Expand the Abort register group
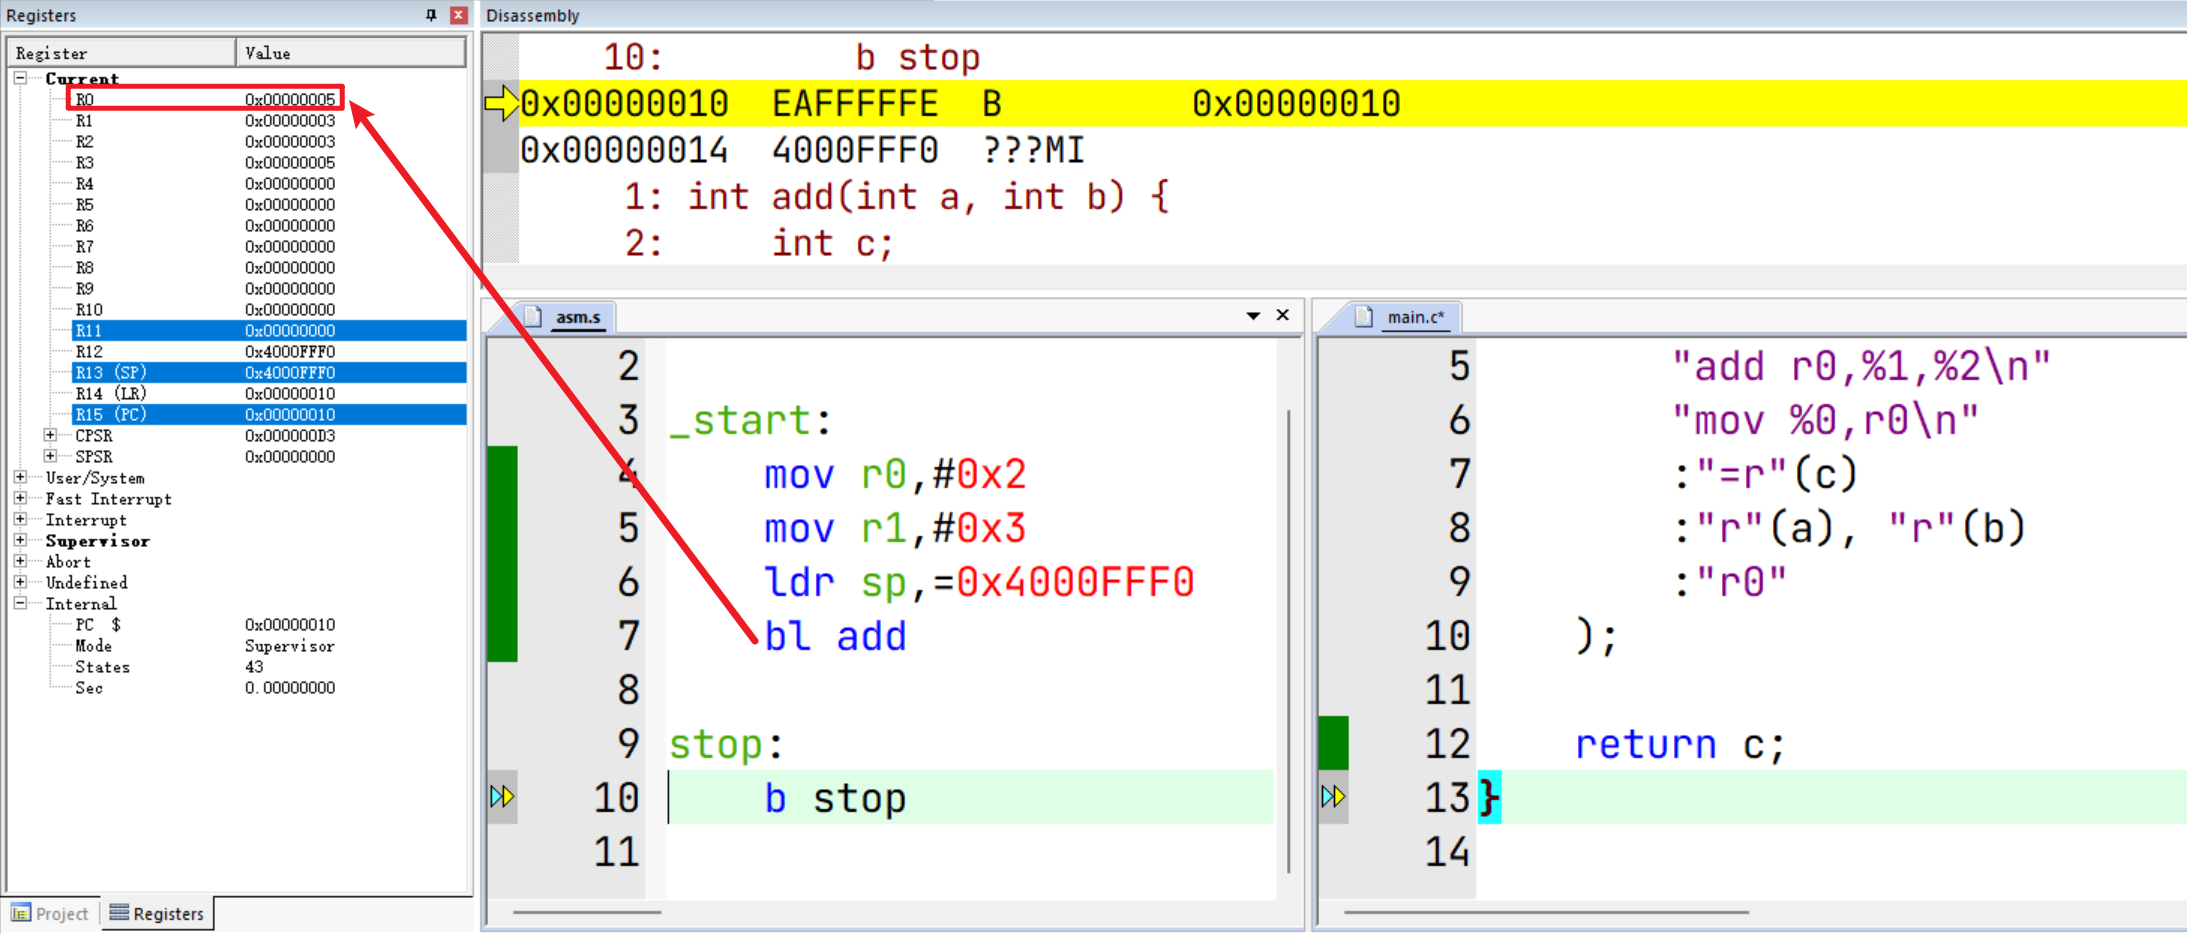This screenshot has height=934, width=2187. [20, 561]
